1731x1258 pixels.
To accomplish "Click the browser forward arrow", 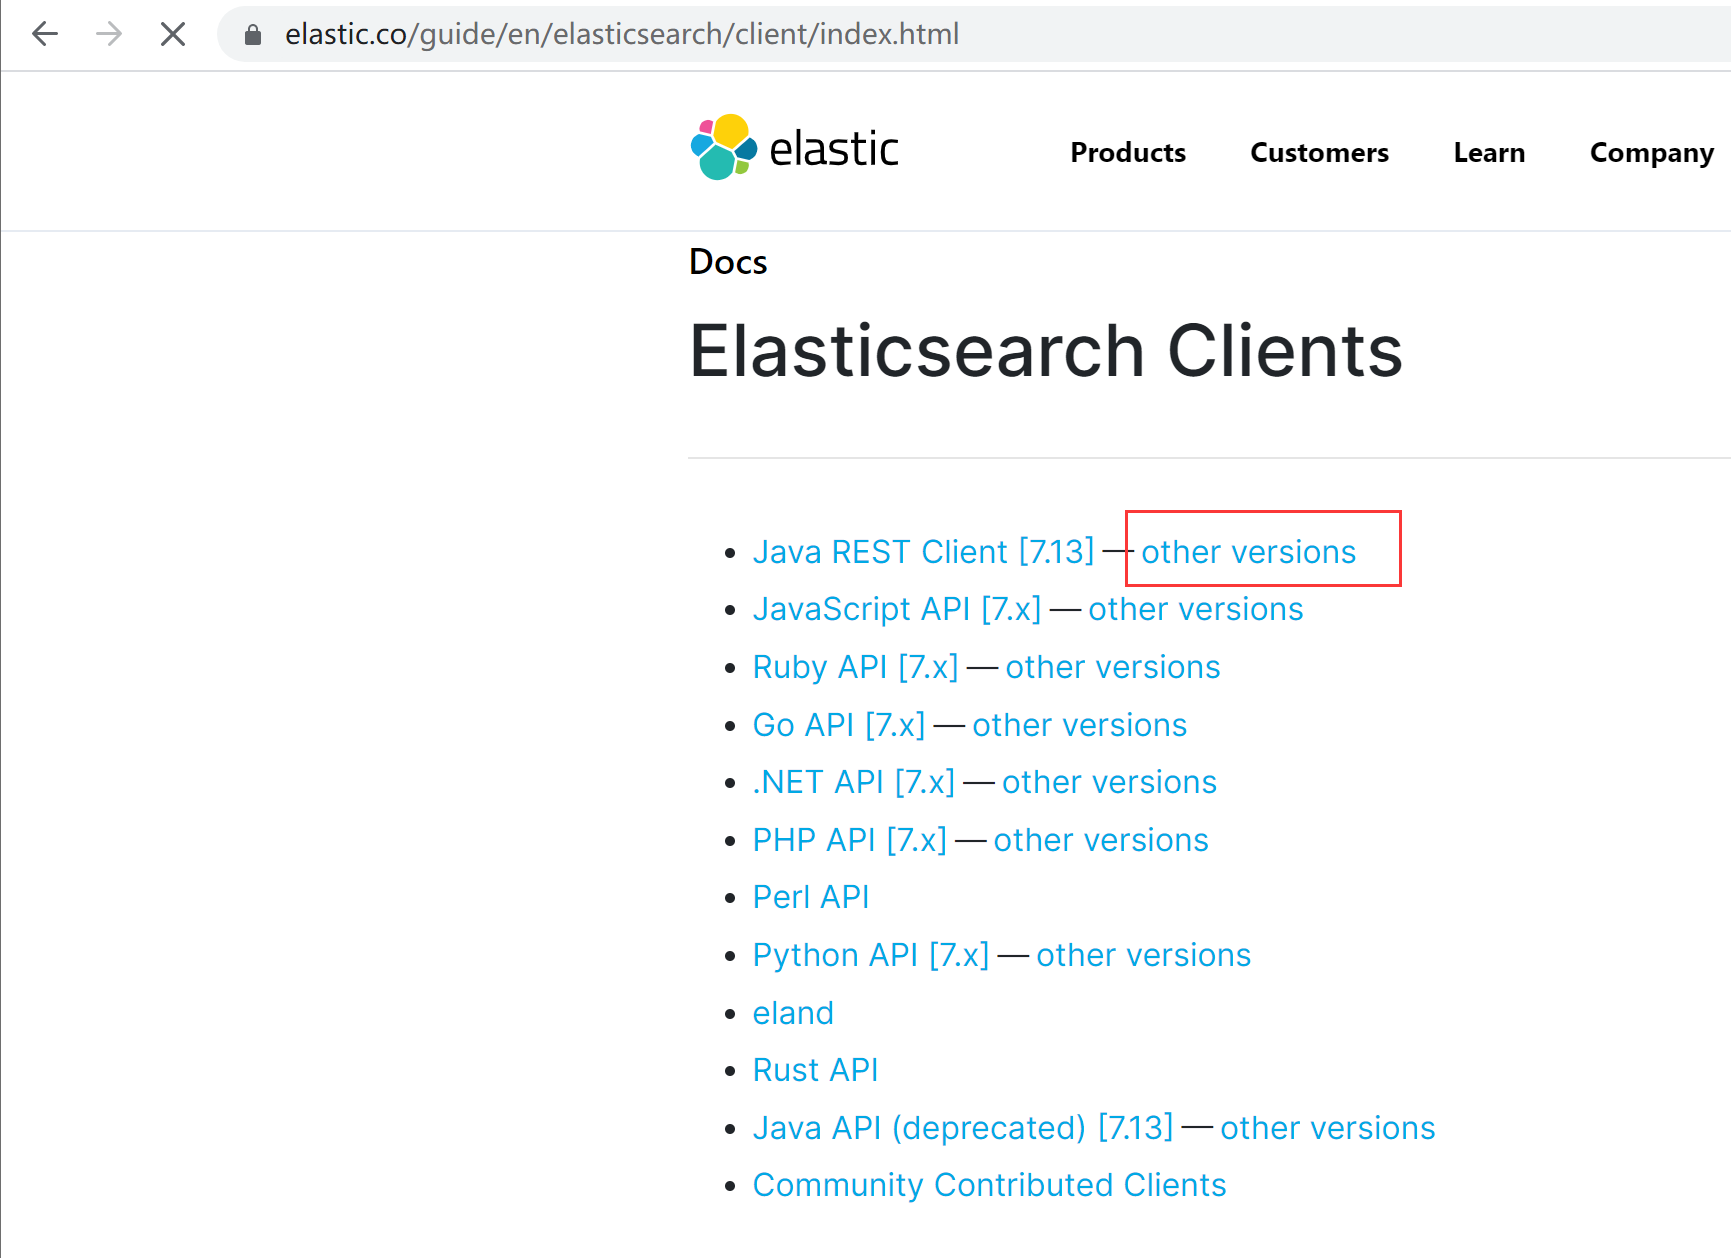I will (109, 34).
